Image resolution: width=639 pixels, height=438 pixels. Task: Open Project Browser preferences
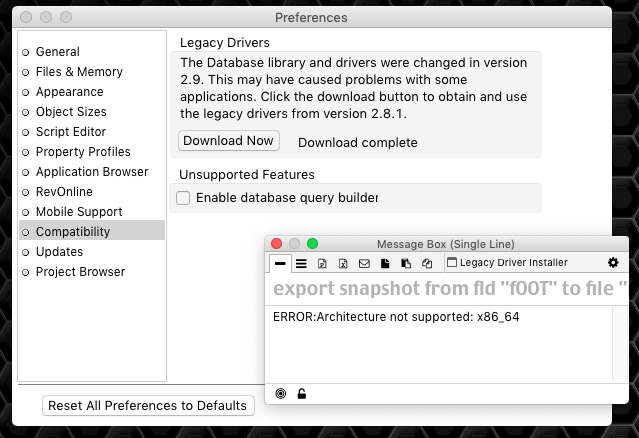pyautogui.click(x=92, y=271)
